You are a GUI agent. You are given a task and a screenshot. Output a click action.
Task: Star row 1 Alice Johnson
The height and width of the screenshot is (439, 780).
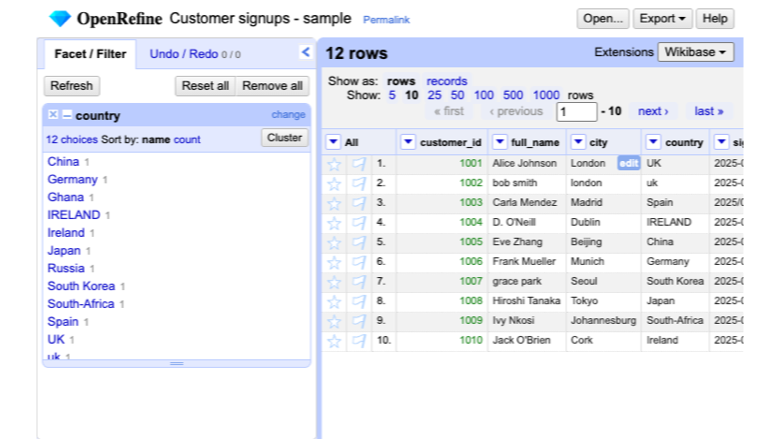tap(334, 164)
